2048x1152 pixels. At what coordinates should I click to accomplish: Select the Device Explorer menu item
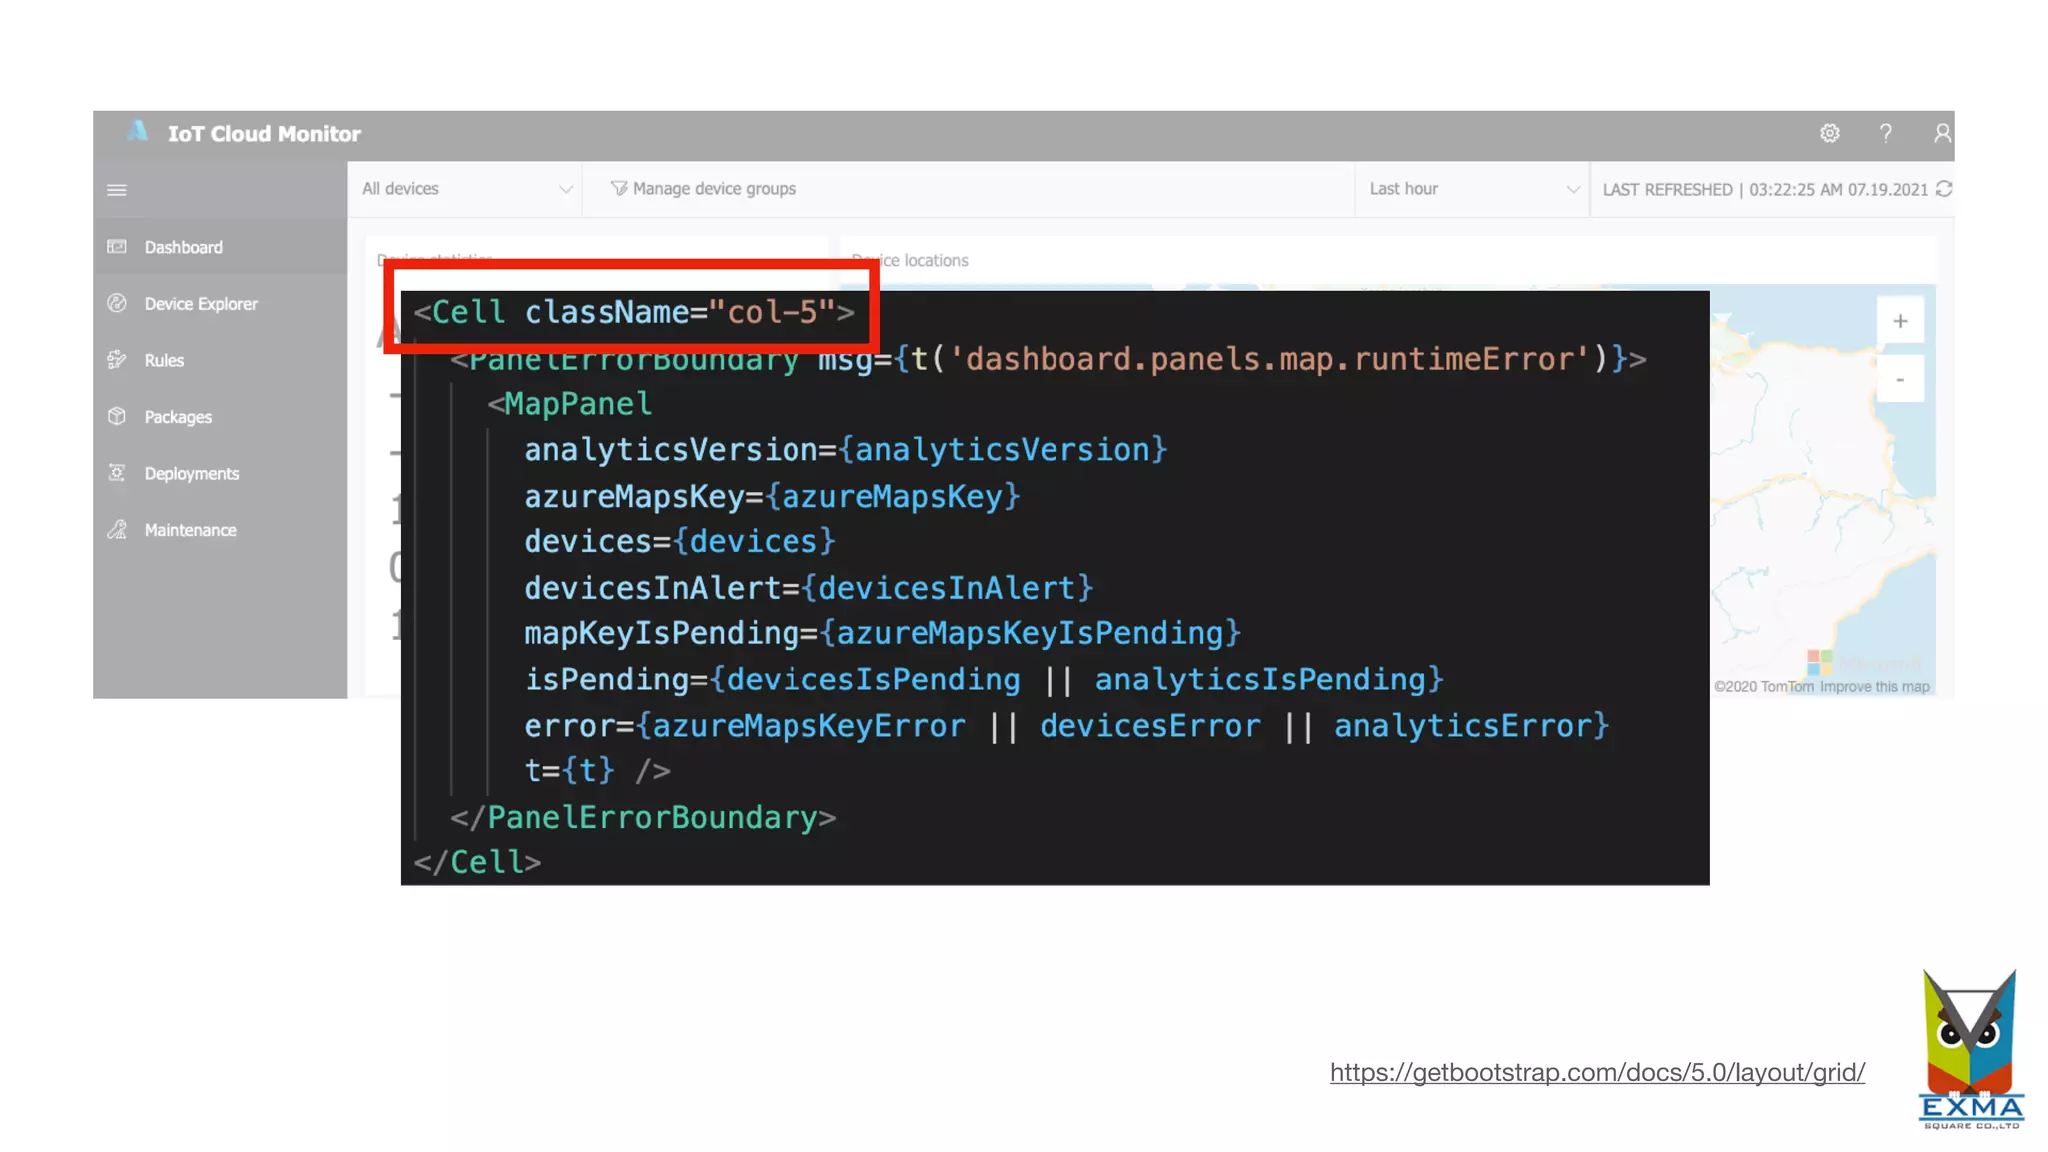coord(201,304)
